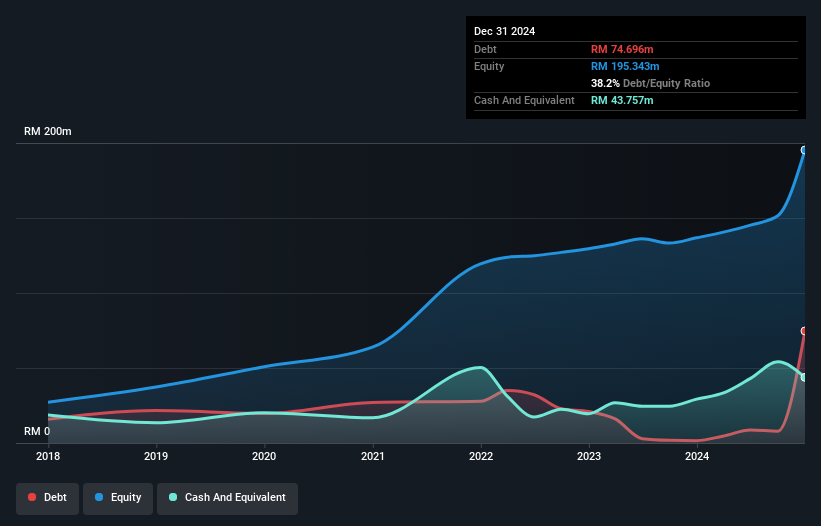Screen dimensions: 821x526
Task: Click the 2020 x-axis label
Action: tap(264, 456)
